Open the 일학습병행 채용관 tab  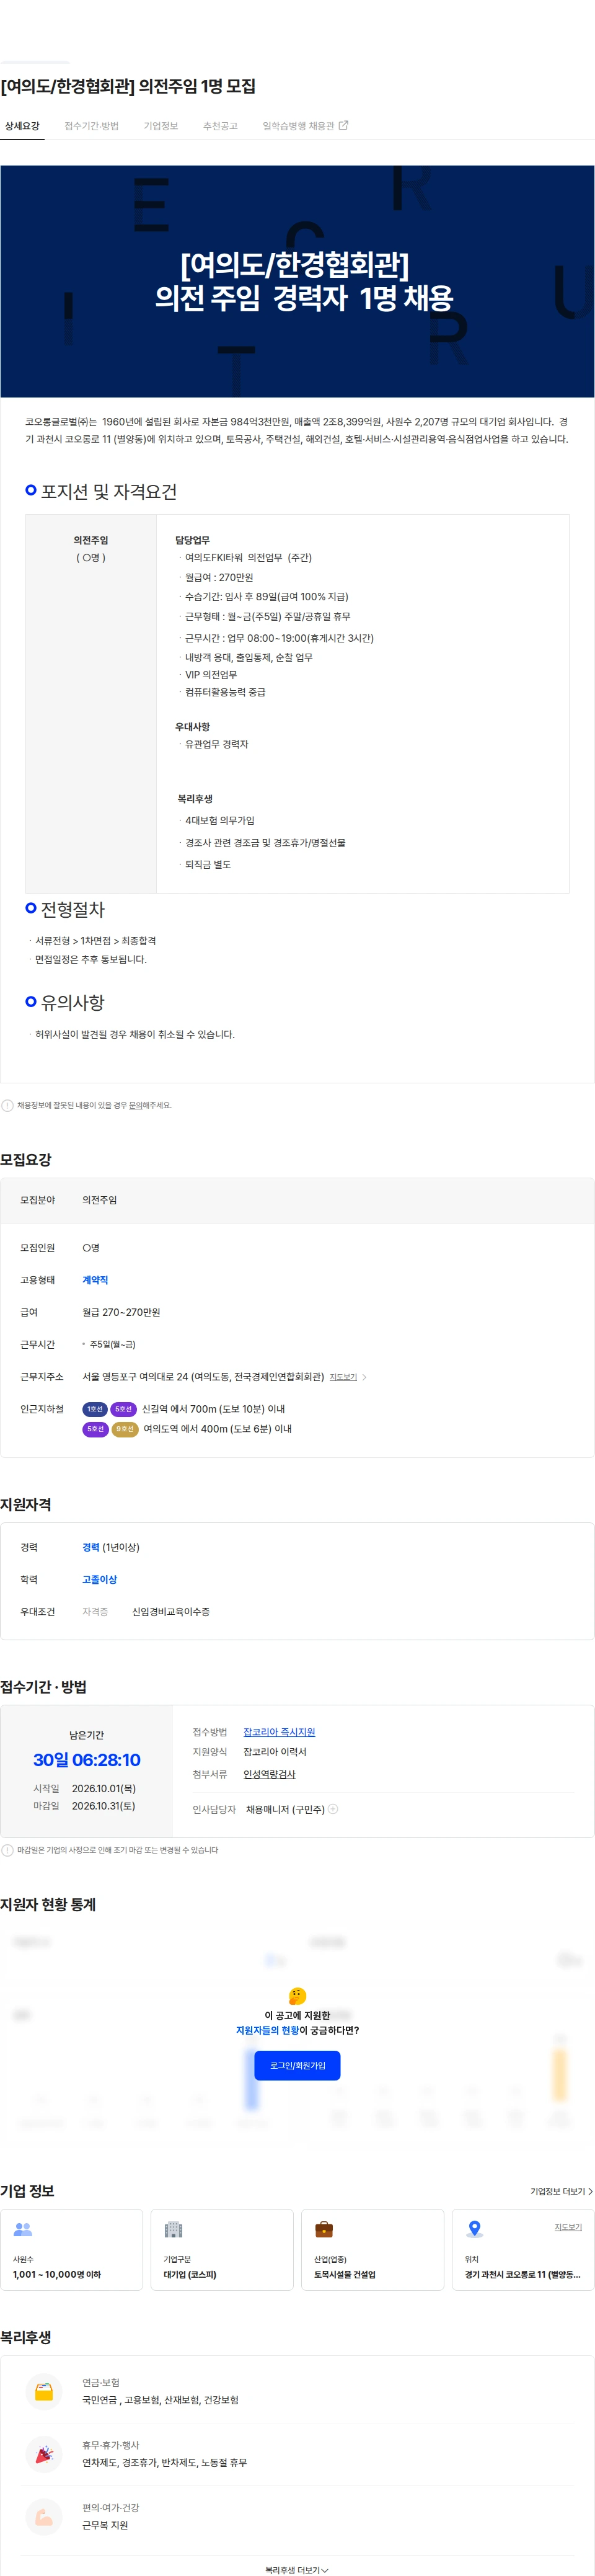tap(298, 126)
